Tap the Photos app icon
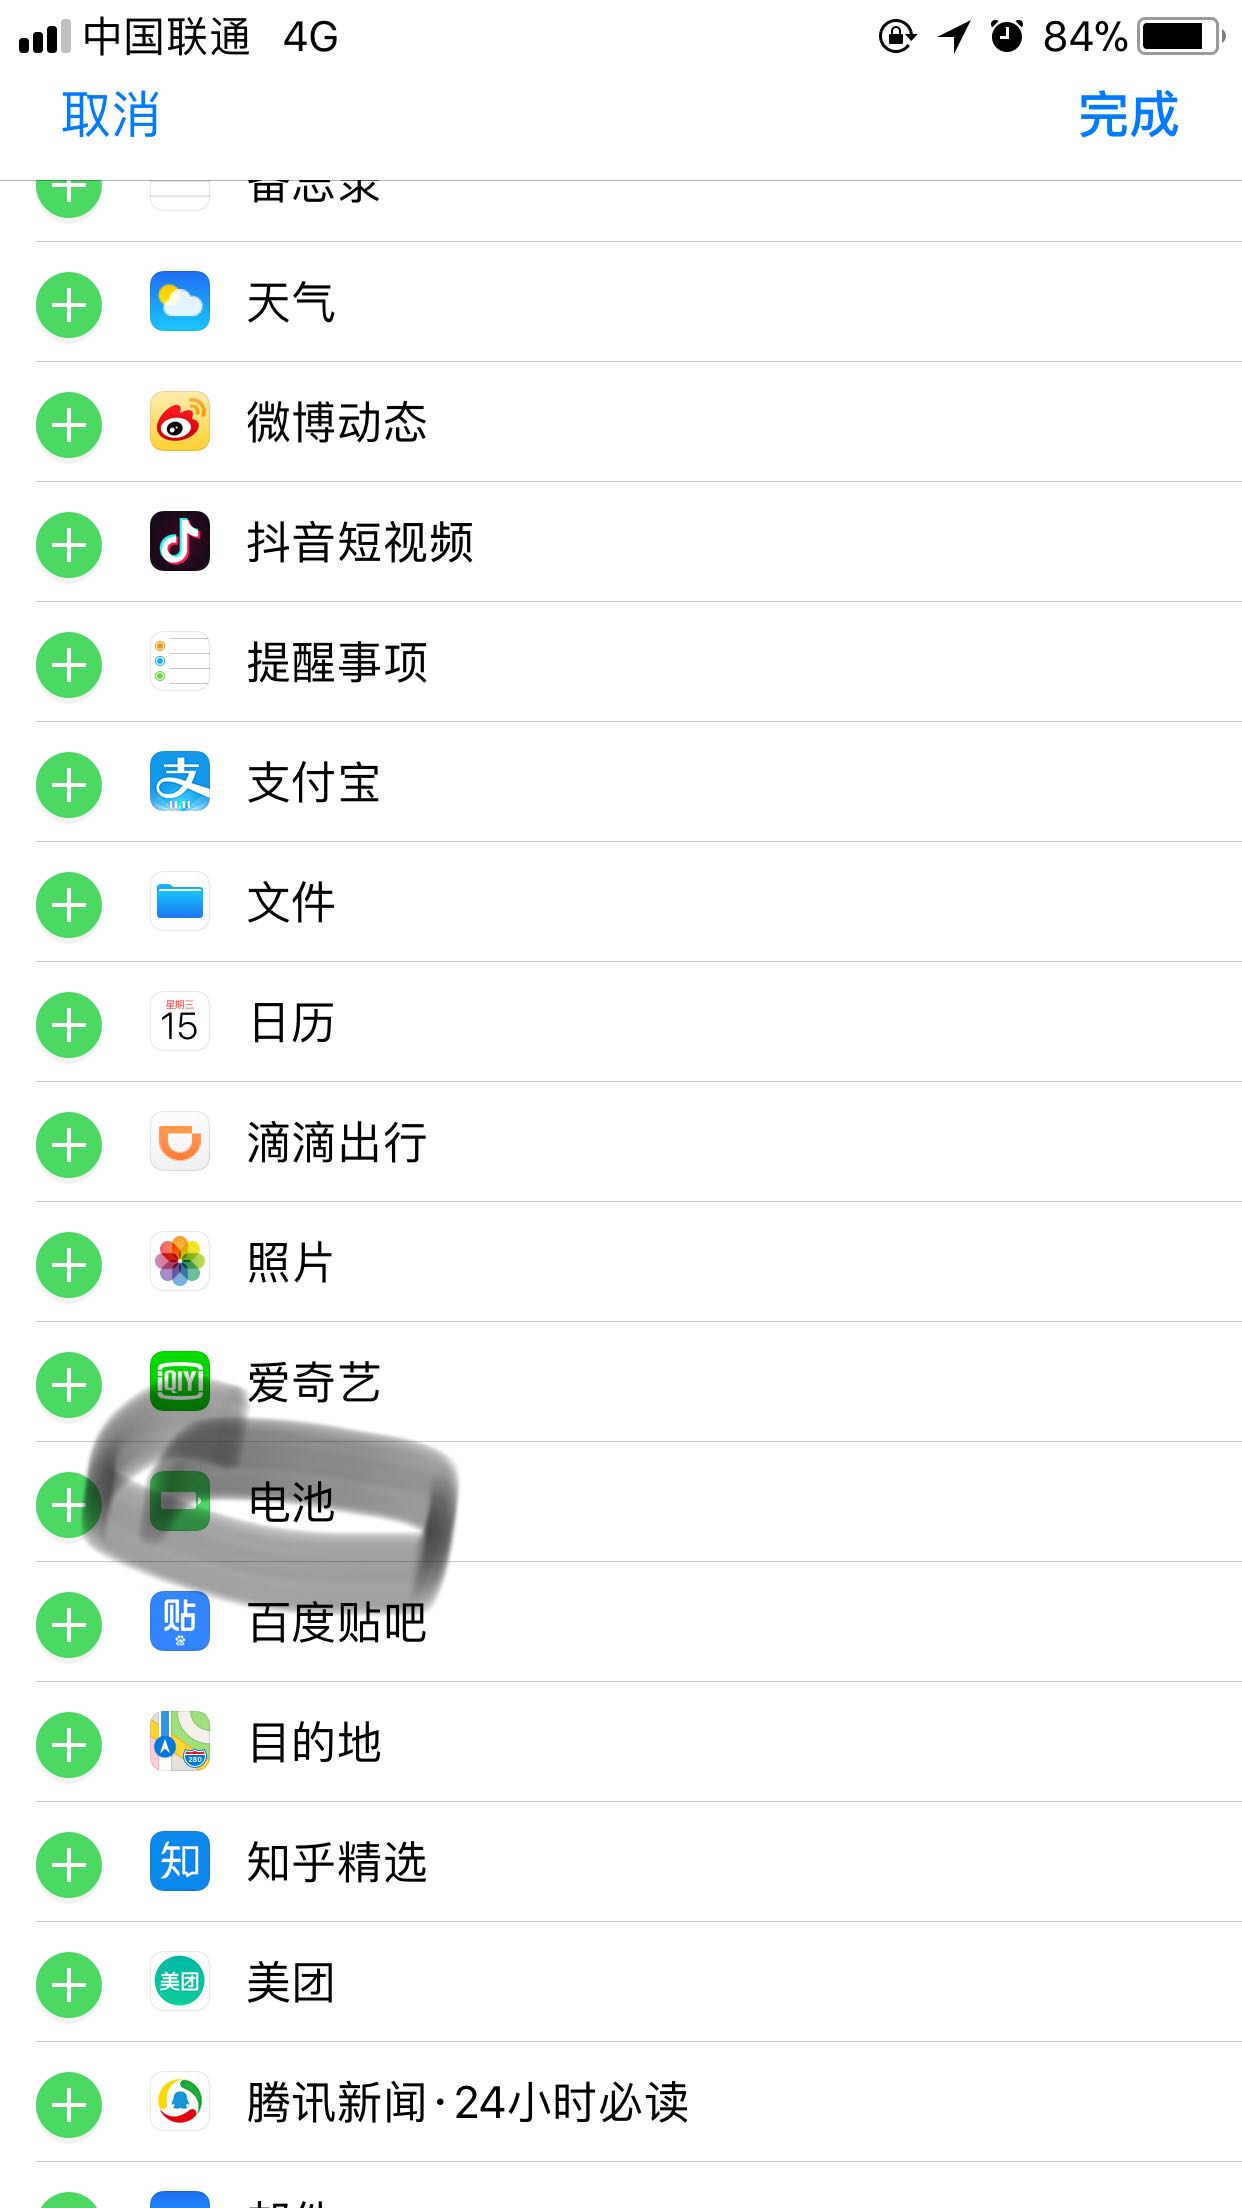 (x=180, y=1261)
